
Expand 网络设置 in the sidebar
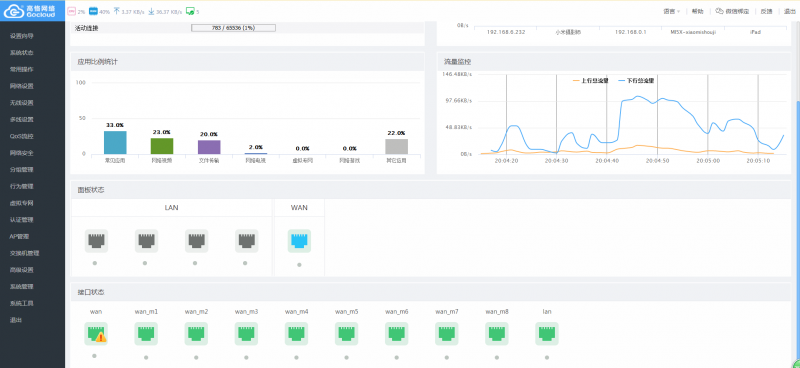pos(21,86)
